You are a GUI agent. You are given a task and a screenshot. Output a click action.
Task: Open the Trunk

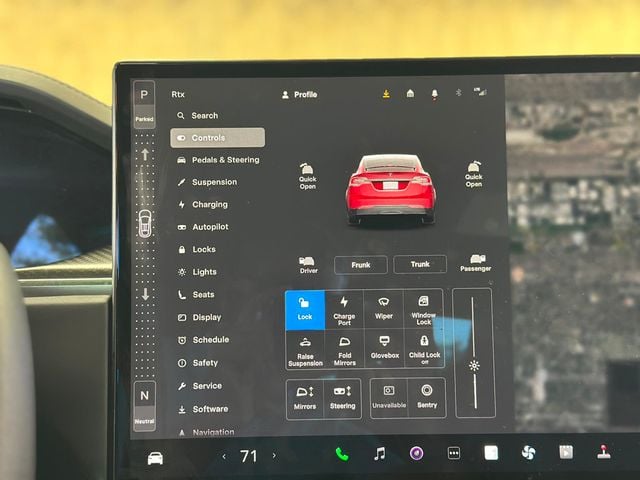click(x=420, y=264)
